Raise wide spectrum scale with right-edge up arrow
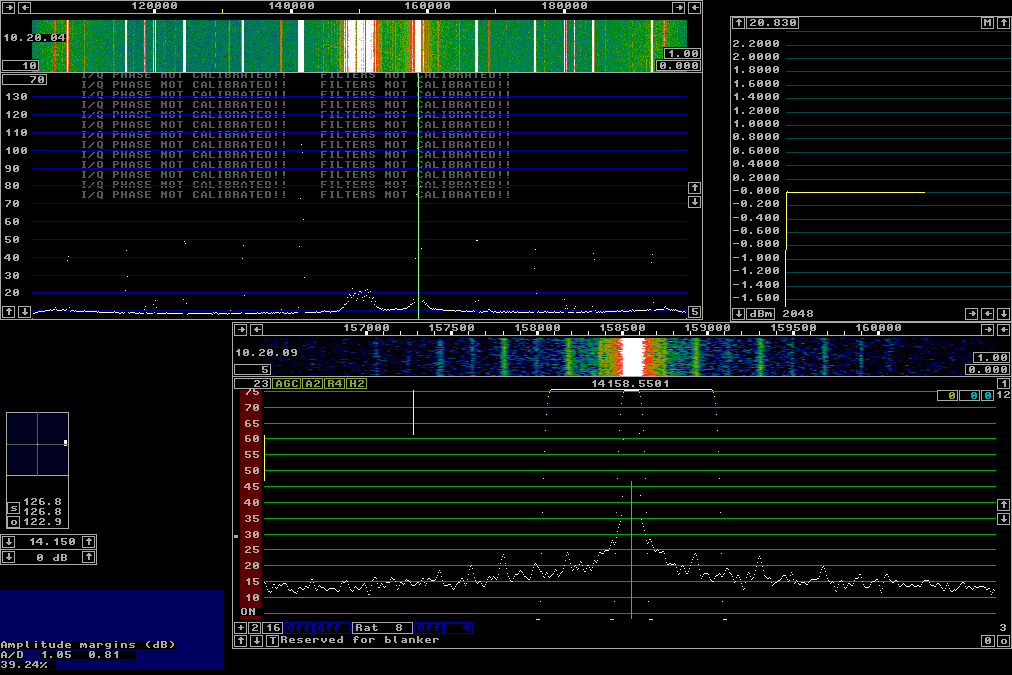This screenshot has width=1012, height=675. point(694,188)
